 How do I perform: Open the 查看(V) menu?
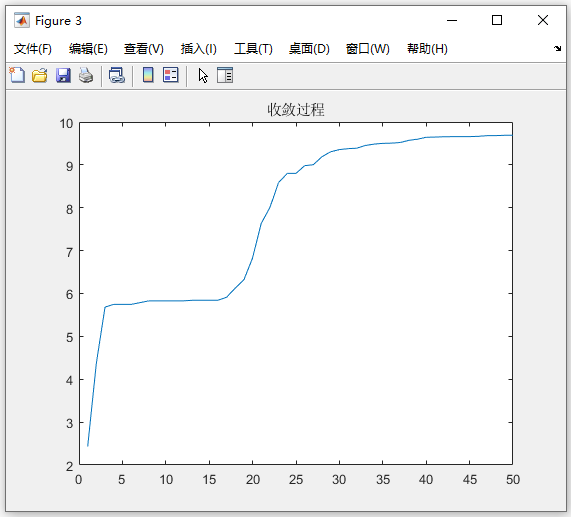click(143, 49)
